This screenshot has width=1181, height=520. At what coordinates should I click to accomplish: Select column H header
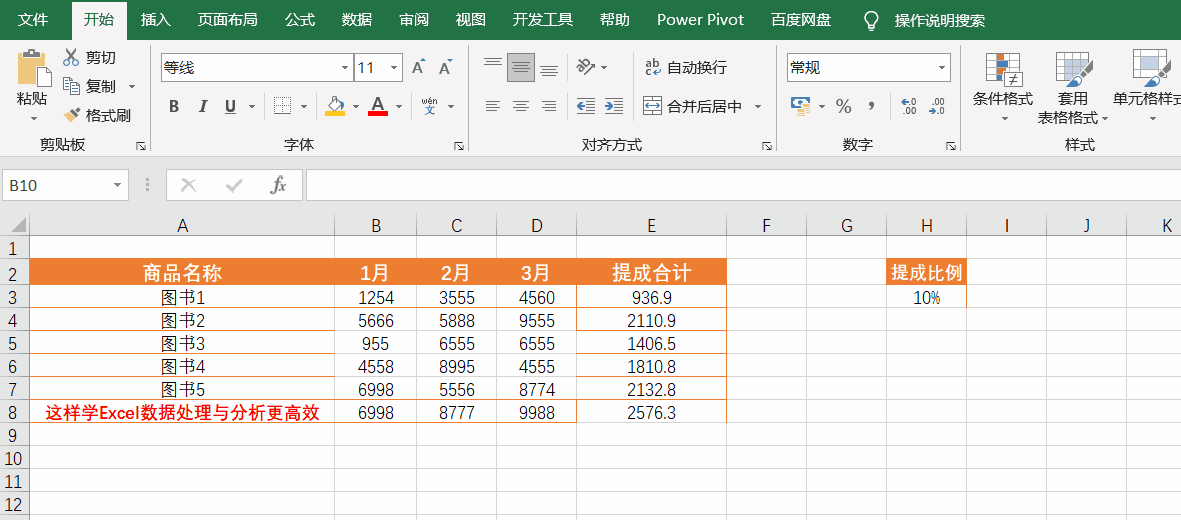[x=926, y=225]
